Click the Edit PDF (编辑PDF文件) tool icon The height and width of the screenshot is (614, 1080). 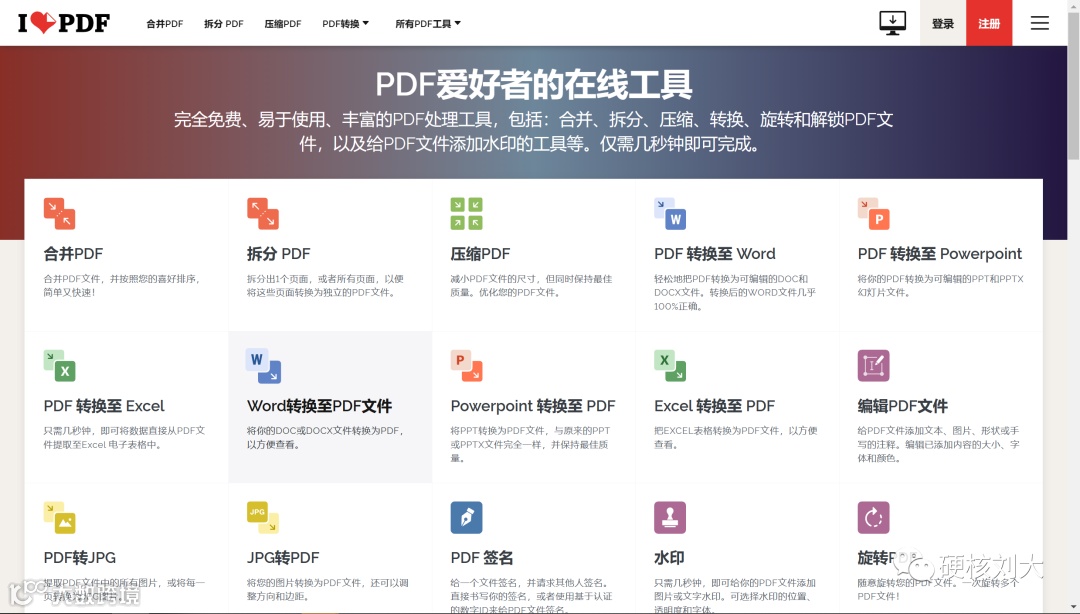873,365
